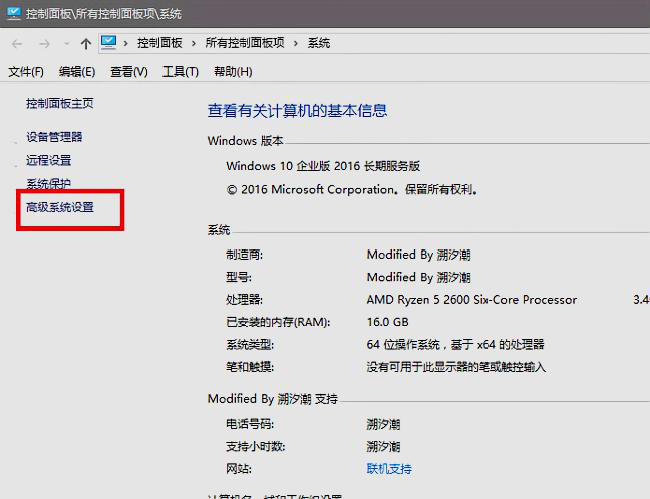Follow the 联机支持 website link
The image size is (650, 499).
coord(389,469)
